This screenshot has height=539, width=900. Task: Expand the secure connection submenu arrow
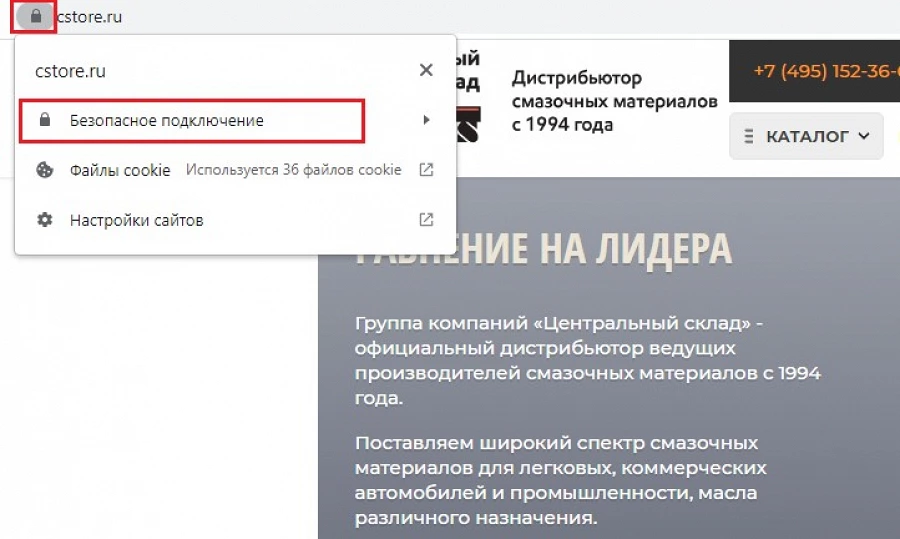tap(426, 120)
